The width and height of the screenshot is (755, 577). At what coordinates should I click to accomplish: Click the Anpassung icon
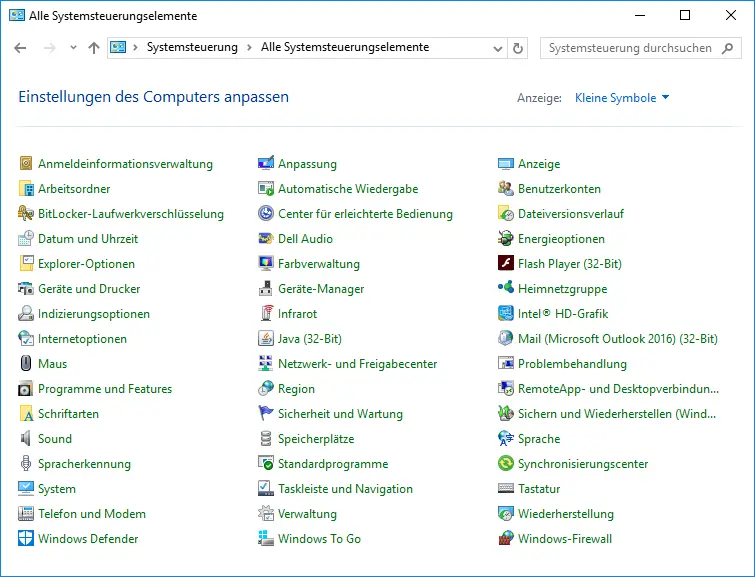click(x=266, y=164)
